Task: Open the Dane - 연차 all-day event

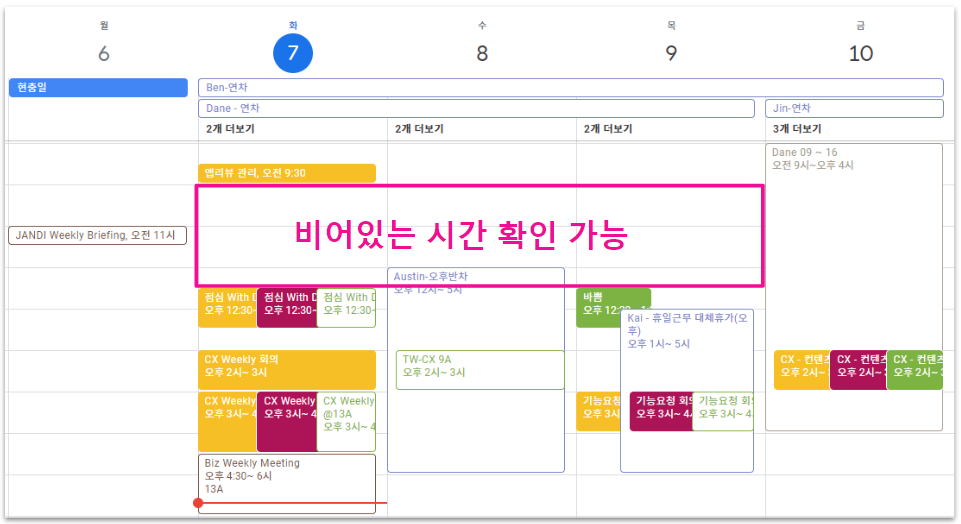Action: click(x=476, y=108)
